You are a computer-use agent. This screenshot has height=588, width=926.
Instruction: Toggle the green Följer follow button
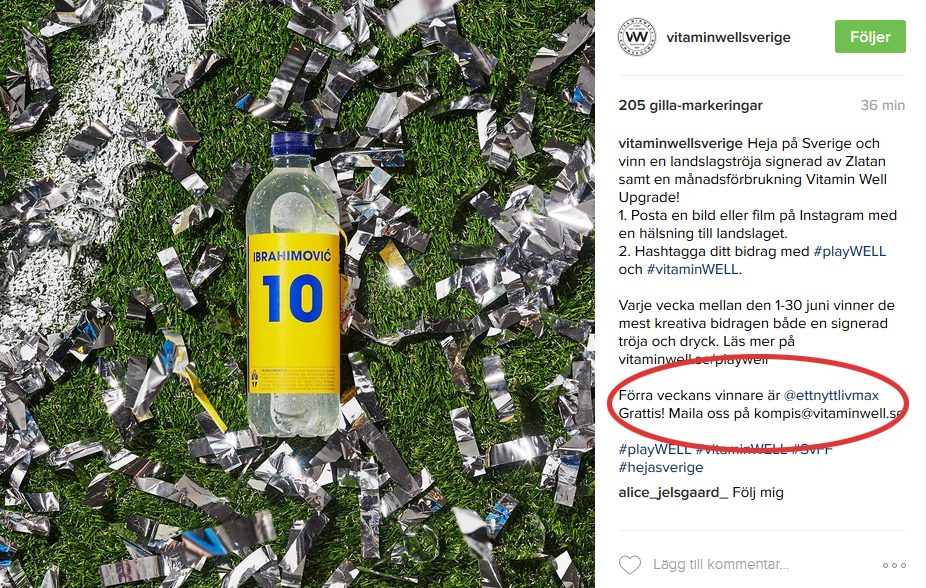pyautogui.click(x=870, y=37)
